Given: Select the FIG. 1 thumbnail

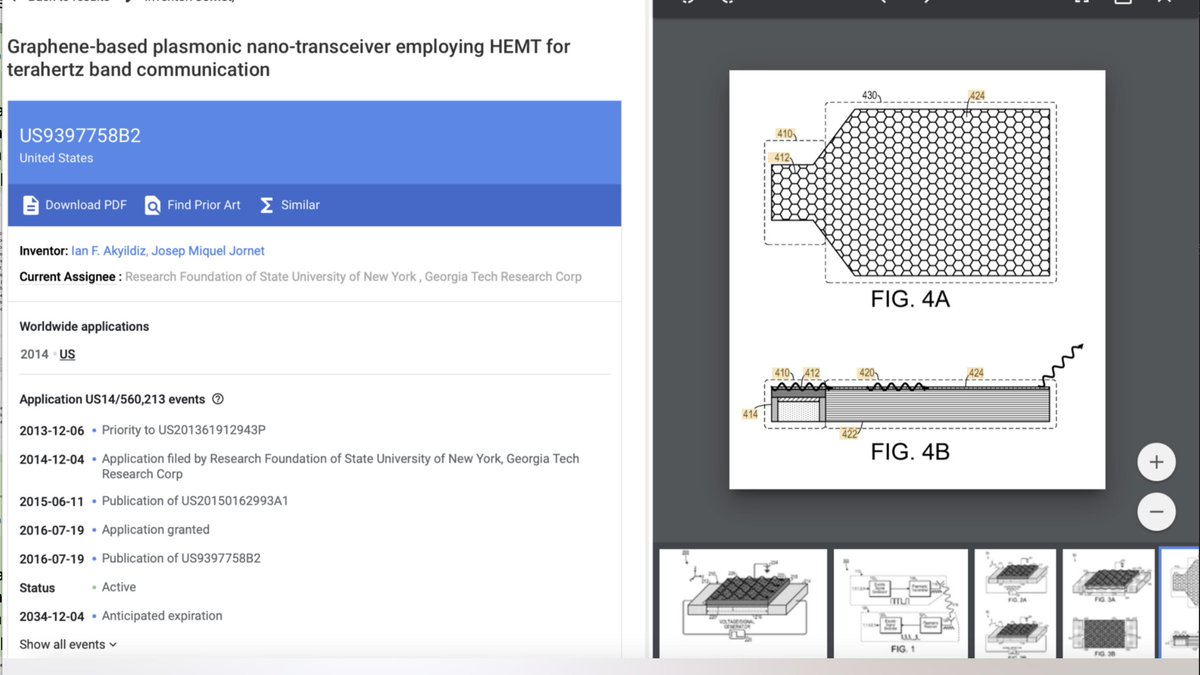Looking at the screenshot, I should [x=901, y=603].
